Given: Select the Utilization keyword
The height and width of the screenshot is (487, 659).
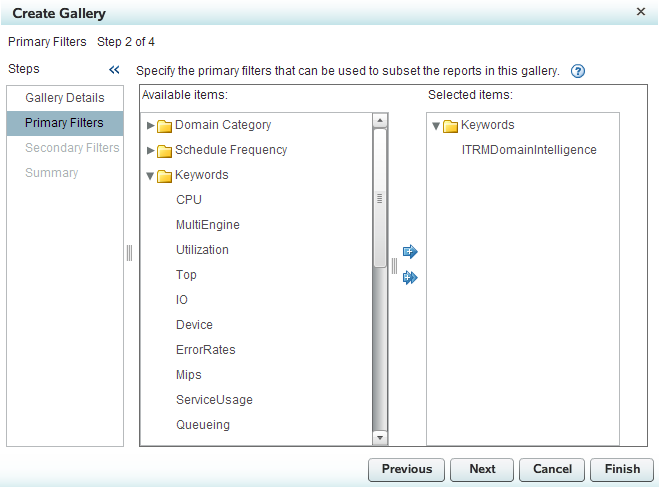Looking at the screenshot, I should click(202, 250).
